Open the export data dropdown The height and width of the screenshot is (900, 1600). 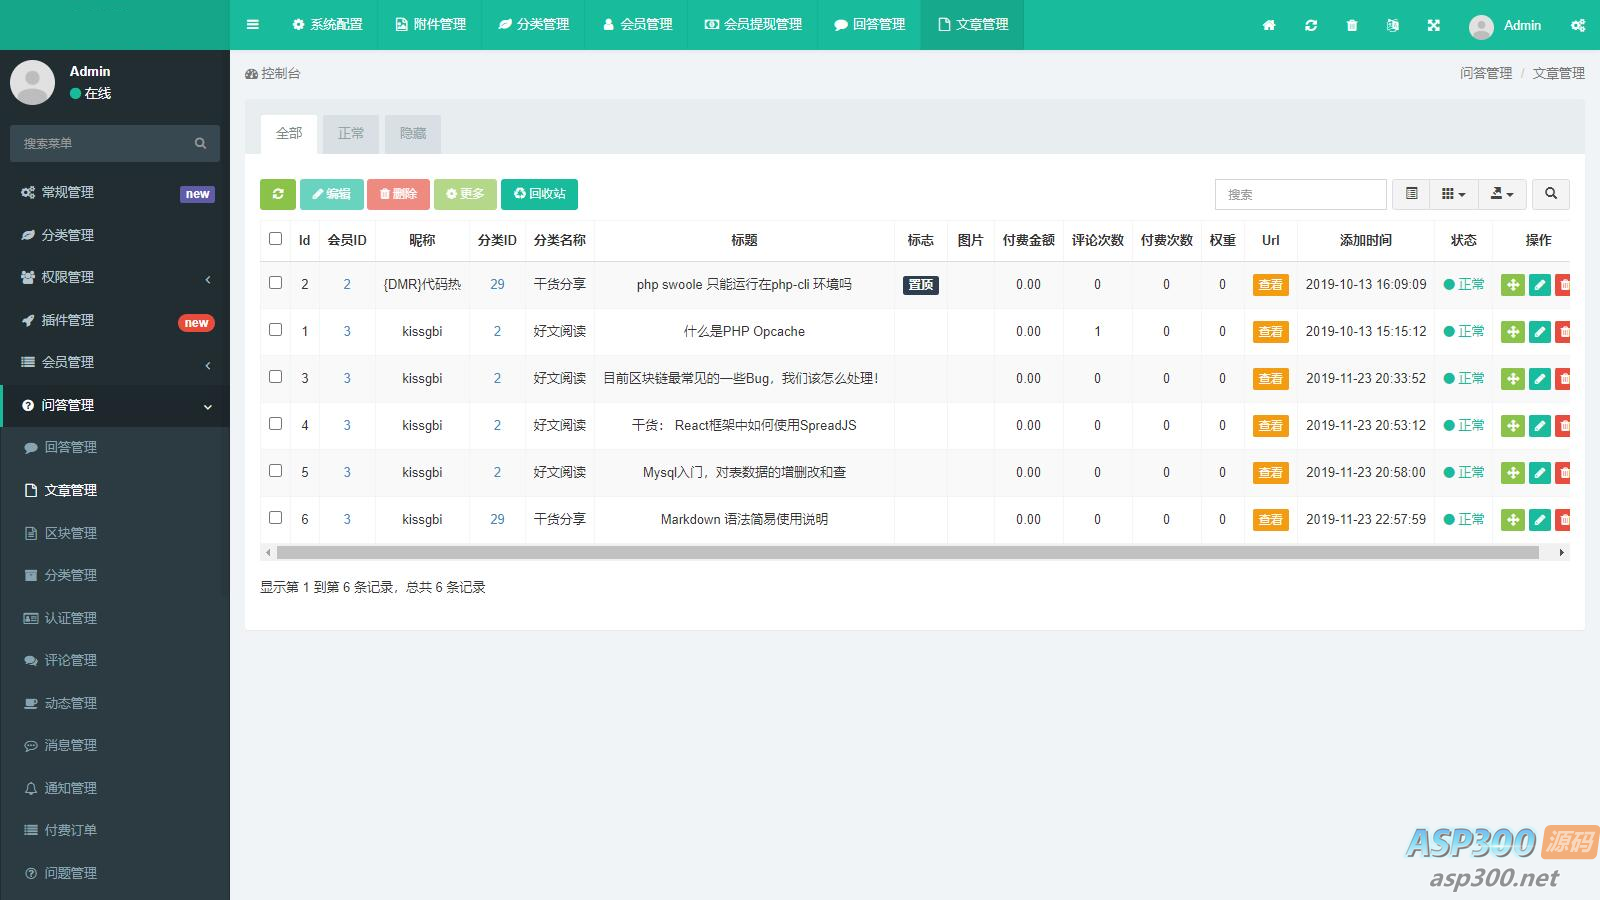pyautogui.click(x=1502, y=194)
